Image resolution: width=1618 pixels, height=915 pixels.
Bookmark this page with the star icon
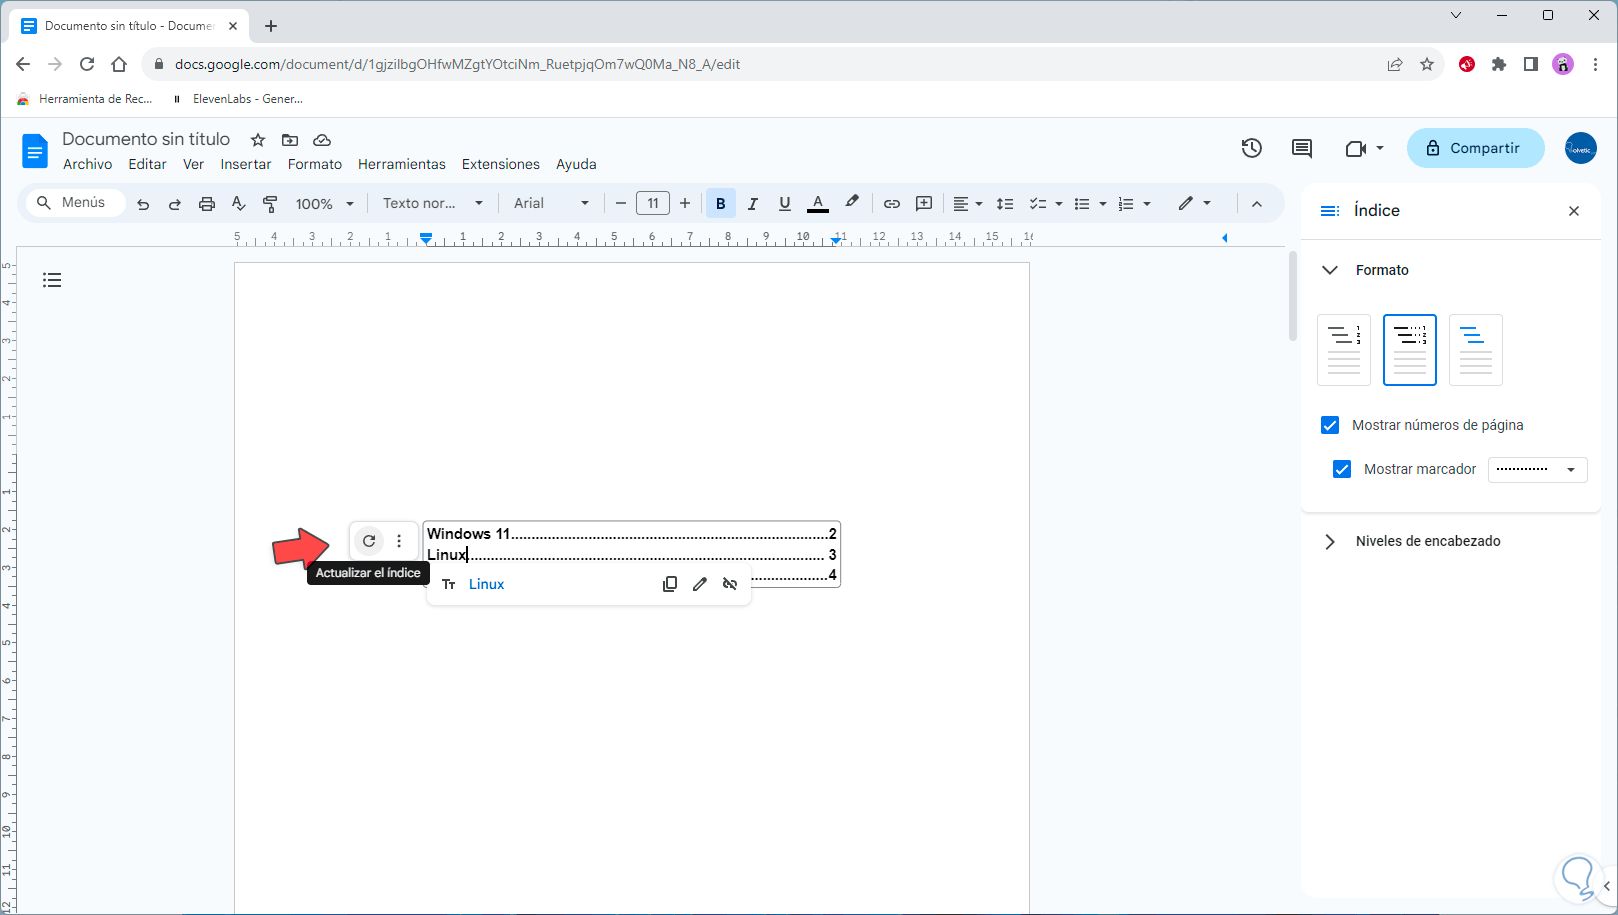1427,64
